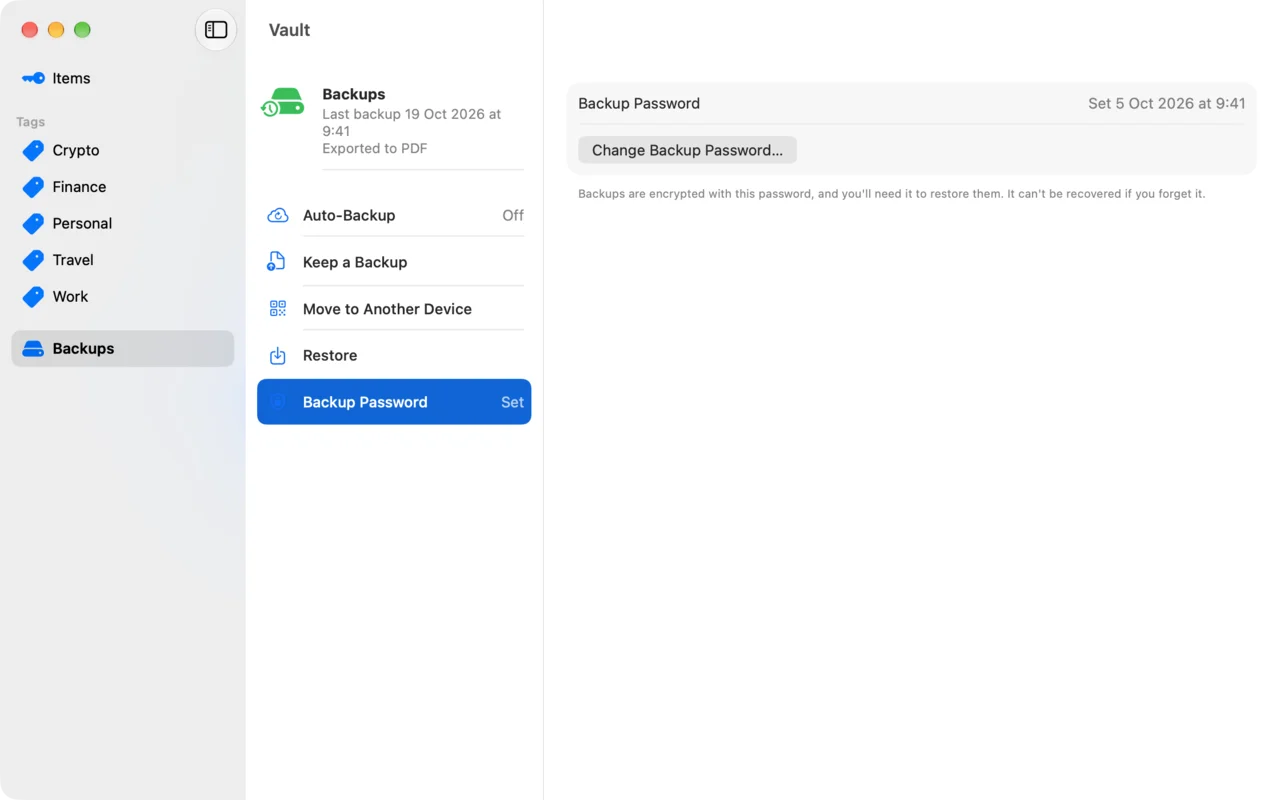
Task: Open the Restore option
Action: point(394,356)
